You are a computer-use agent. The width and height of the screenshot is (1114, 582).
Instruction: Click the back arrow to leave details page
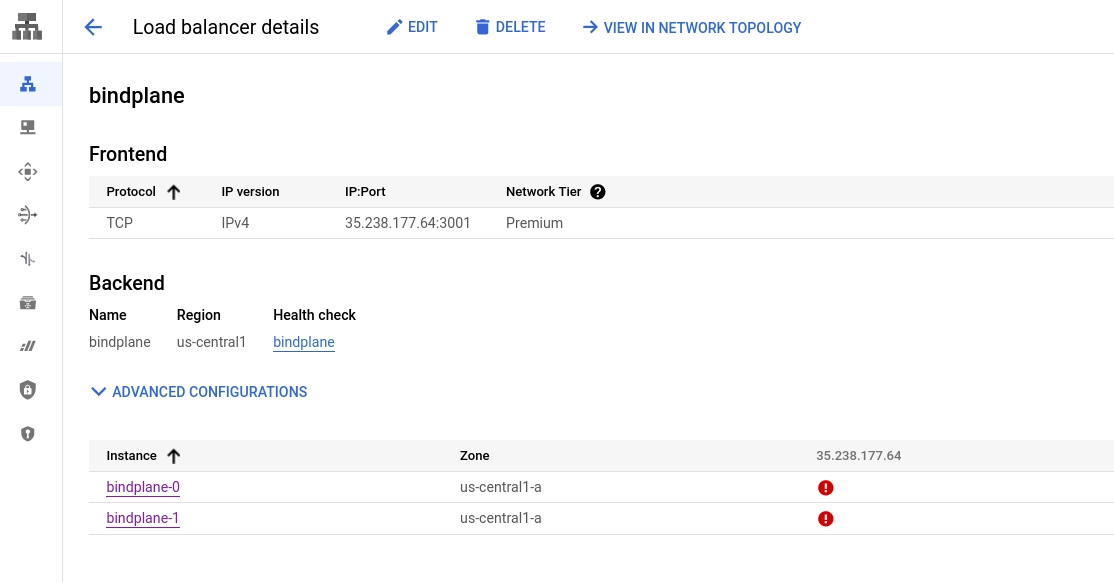point(92,27)
